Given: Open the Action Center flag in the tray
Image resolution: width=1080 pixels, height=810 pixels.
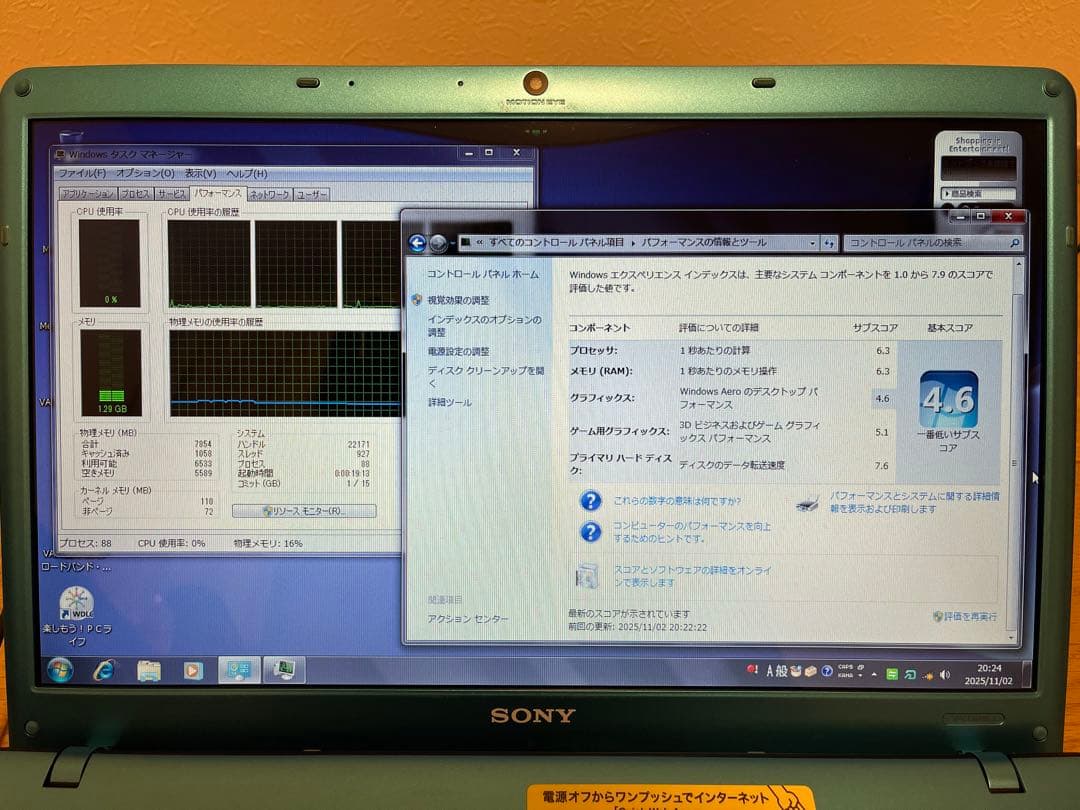Looking at the screenshot, I should 753,671.
